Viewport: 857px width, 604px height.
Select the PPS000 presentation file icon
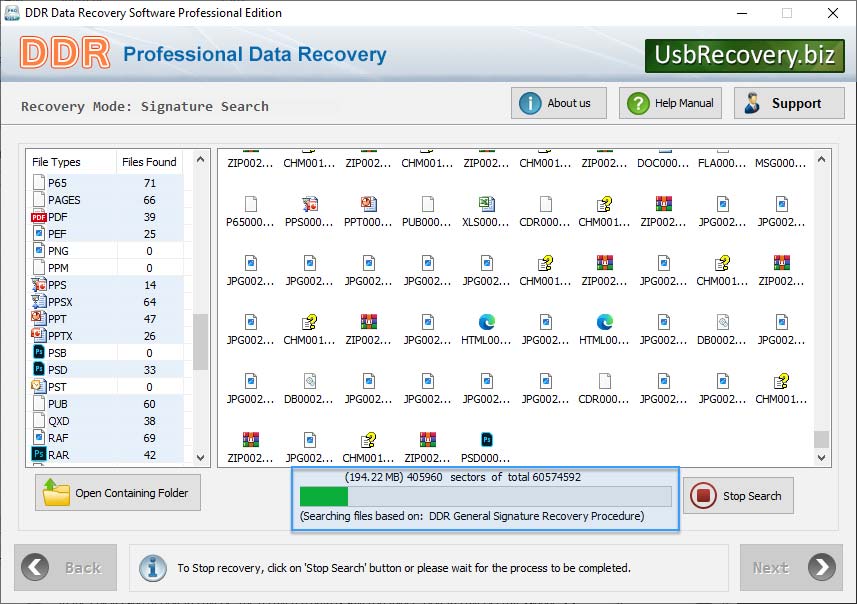[310, 204]
